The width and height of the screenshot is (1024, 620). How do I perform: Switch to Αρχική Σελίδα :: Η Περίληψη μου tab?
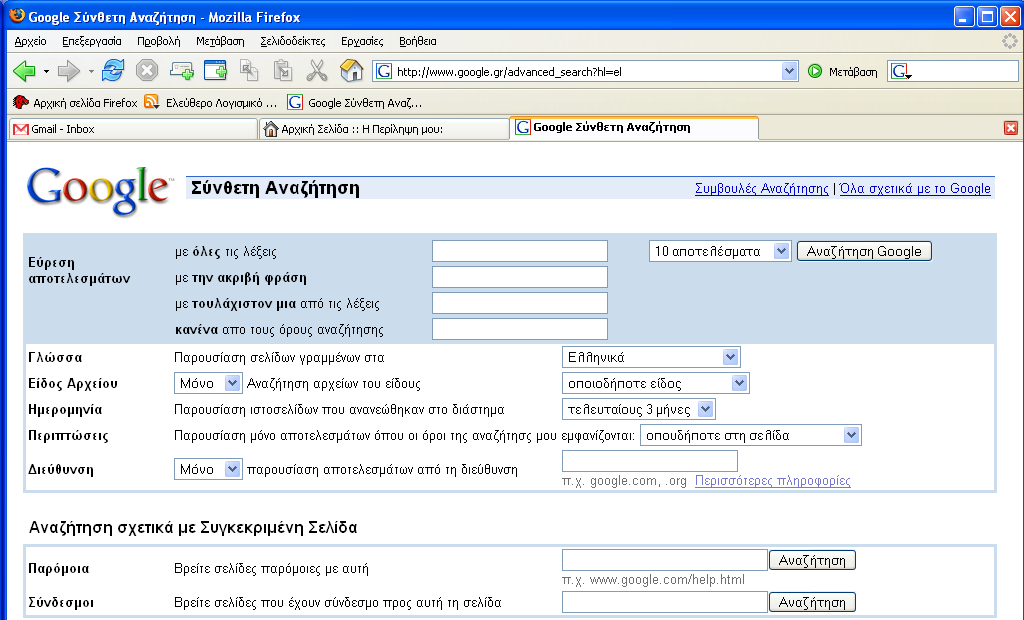[x=384, y=129]
